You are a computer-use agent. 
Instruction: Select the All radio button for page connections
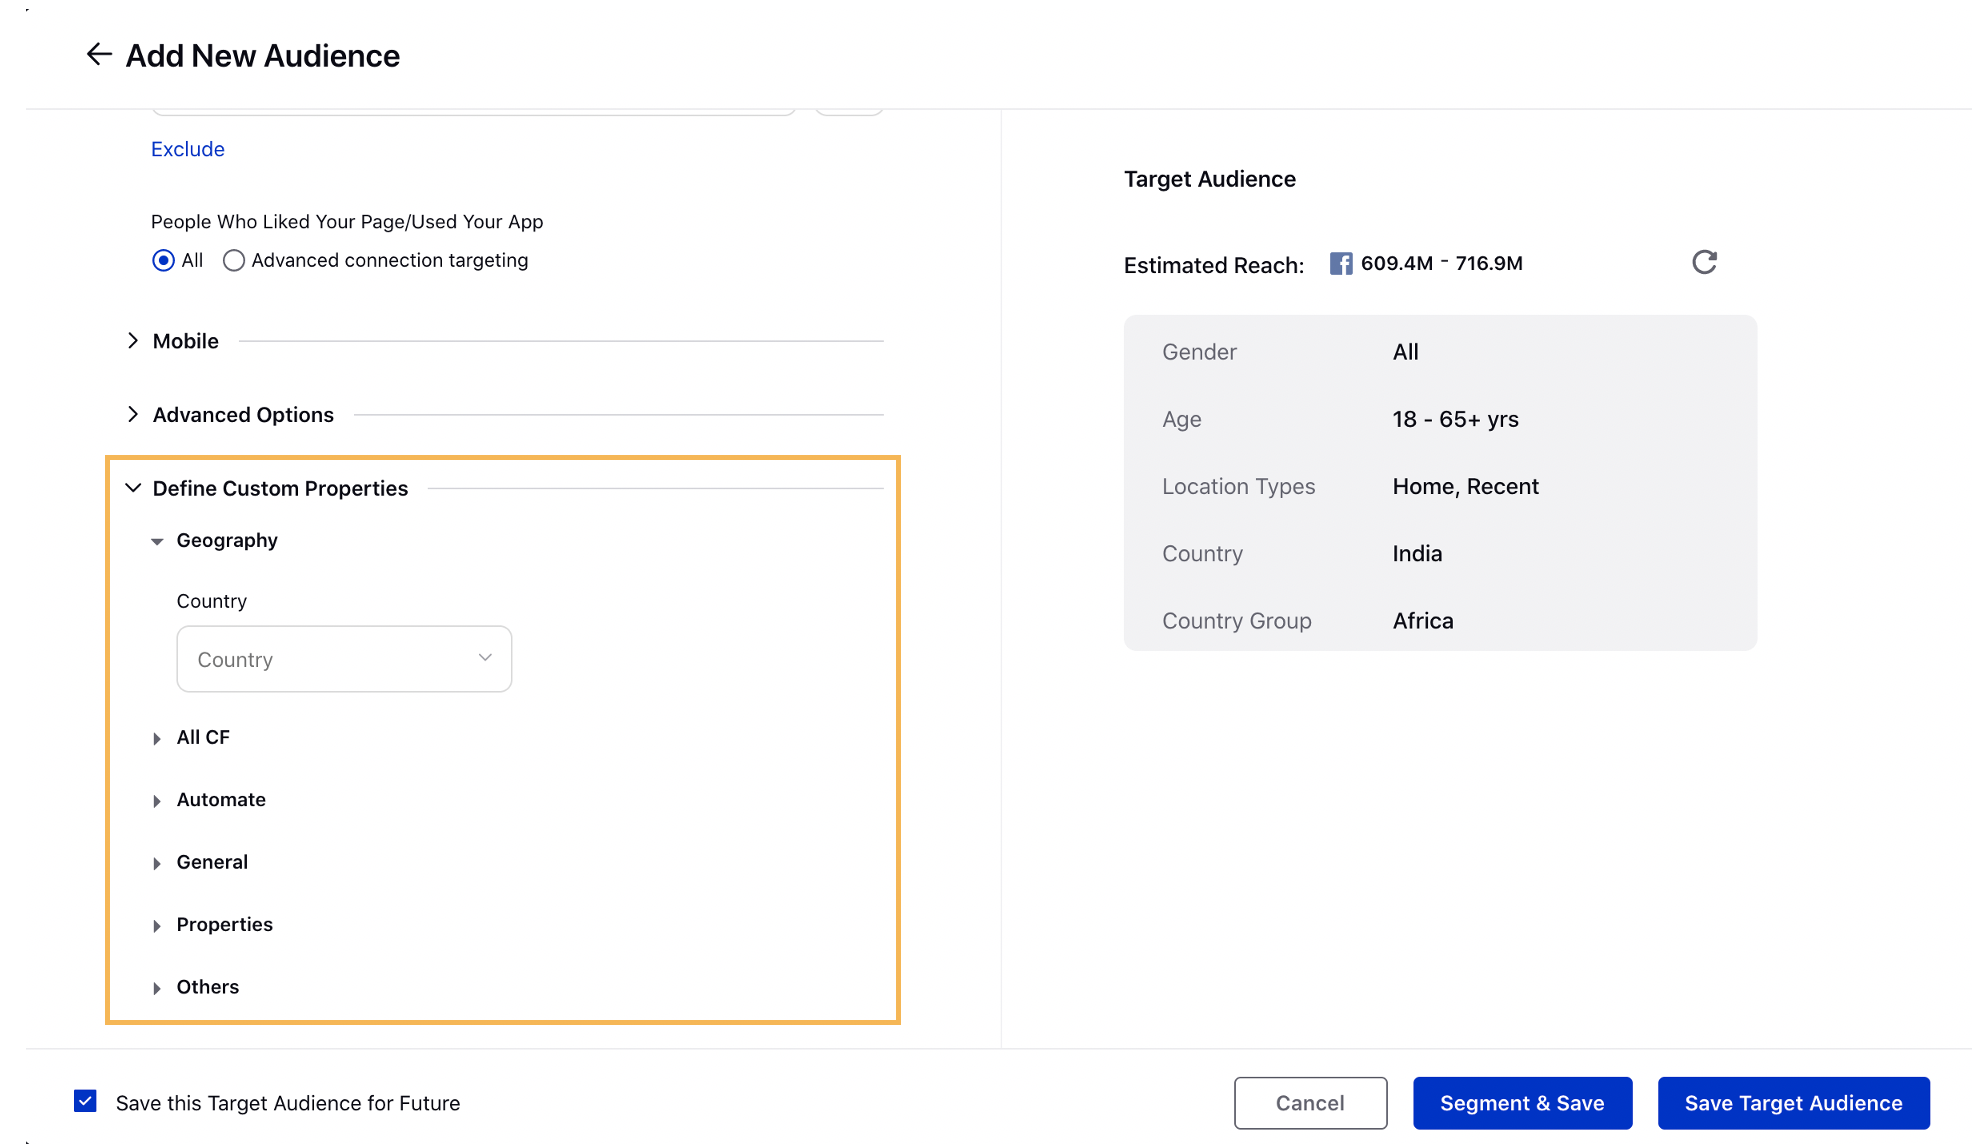click(163, 258)
